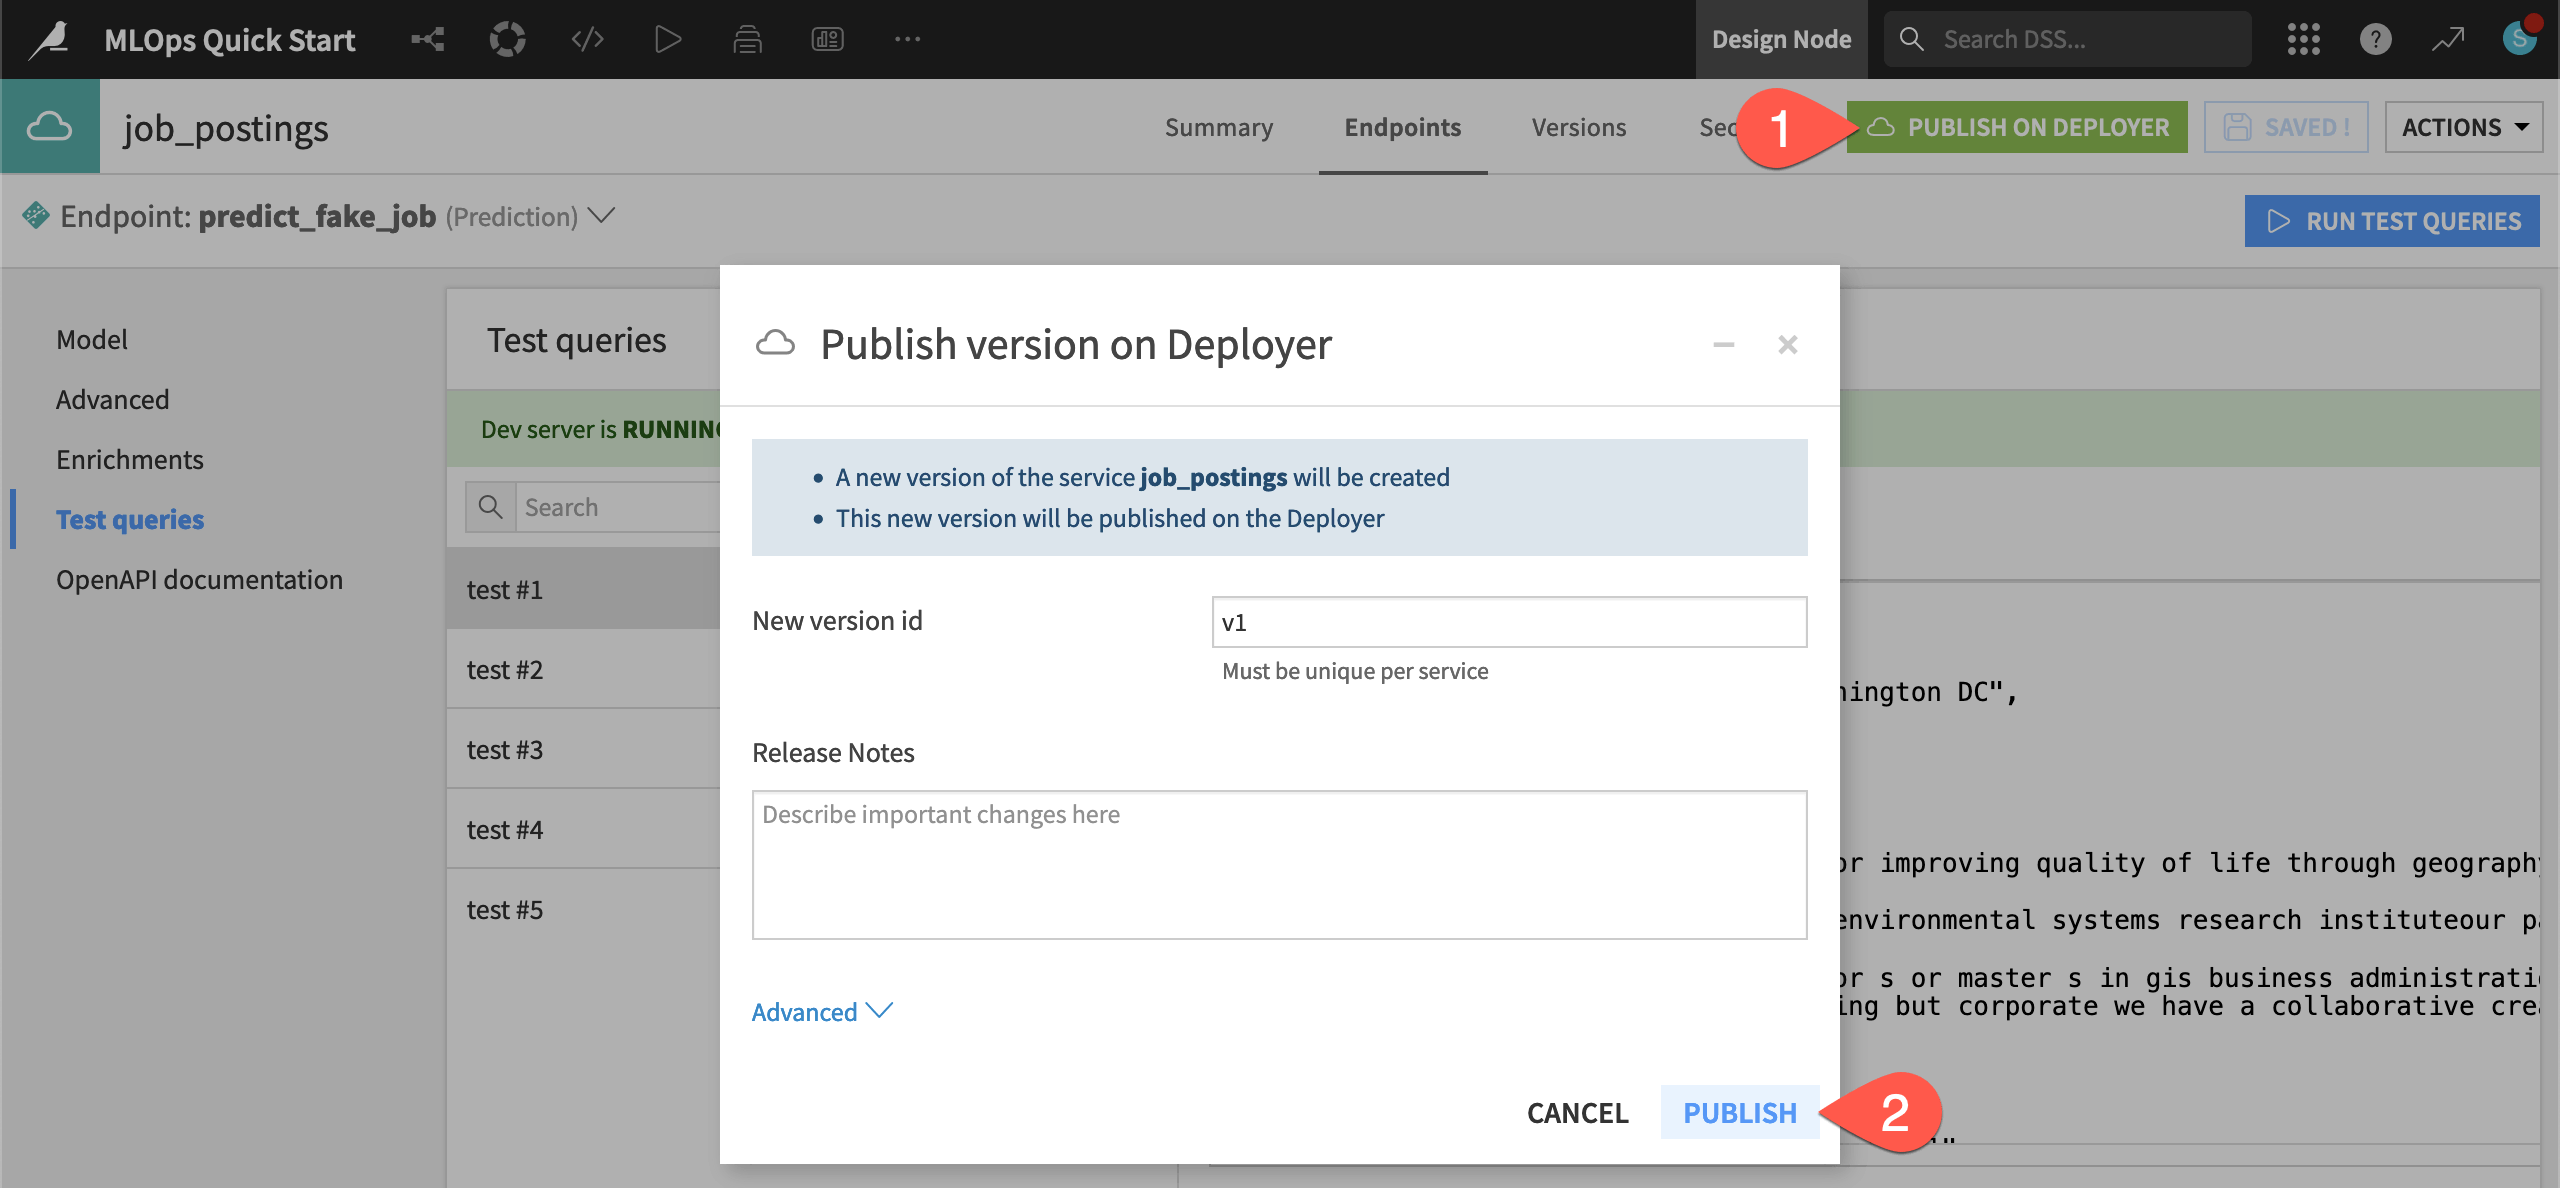
Task: Expand the Advanced options in the dialog
Action: (x=820, y=1011)
